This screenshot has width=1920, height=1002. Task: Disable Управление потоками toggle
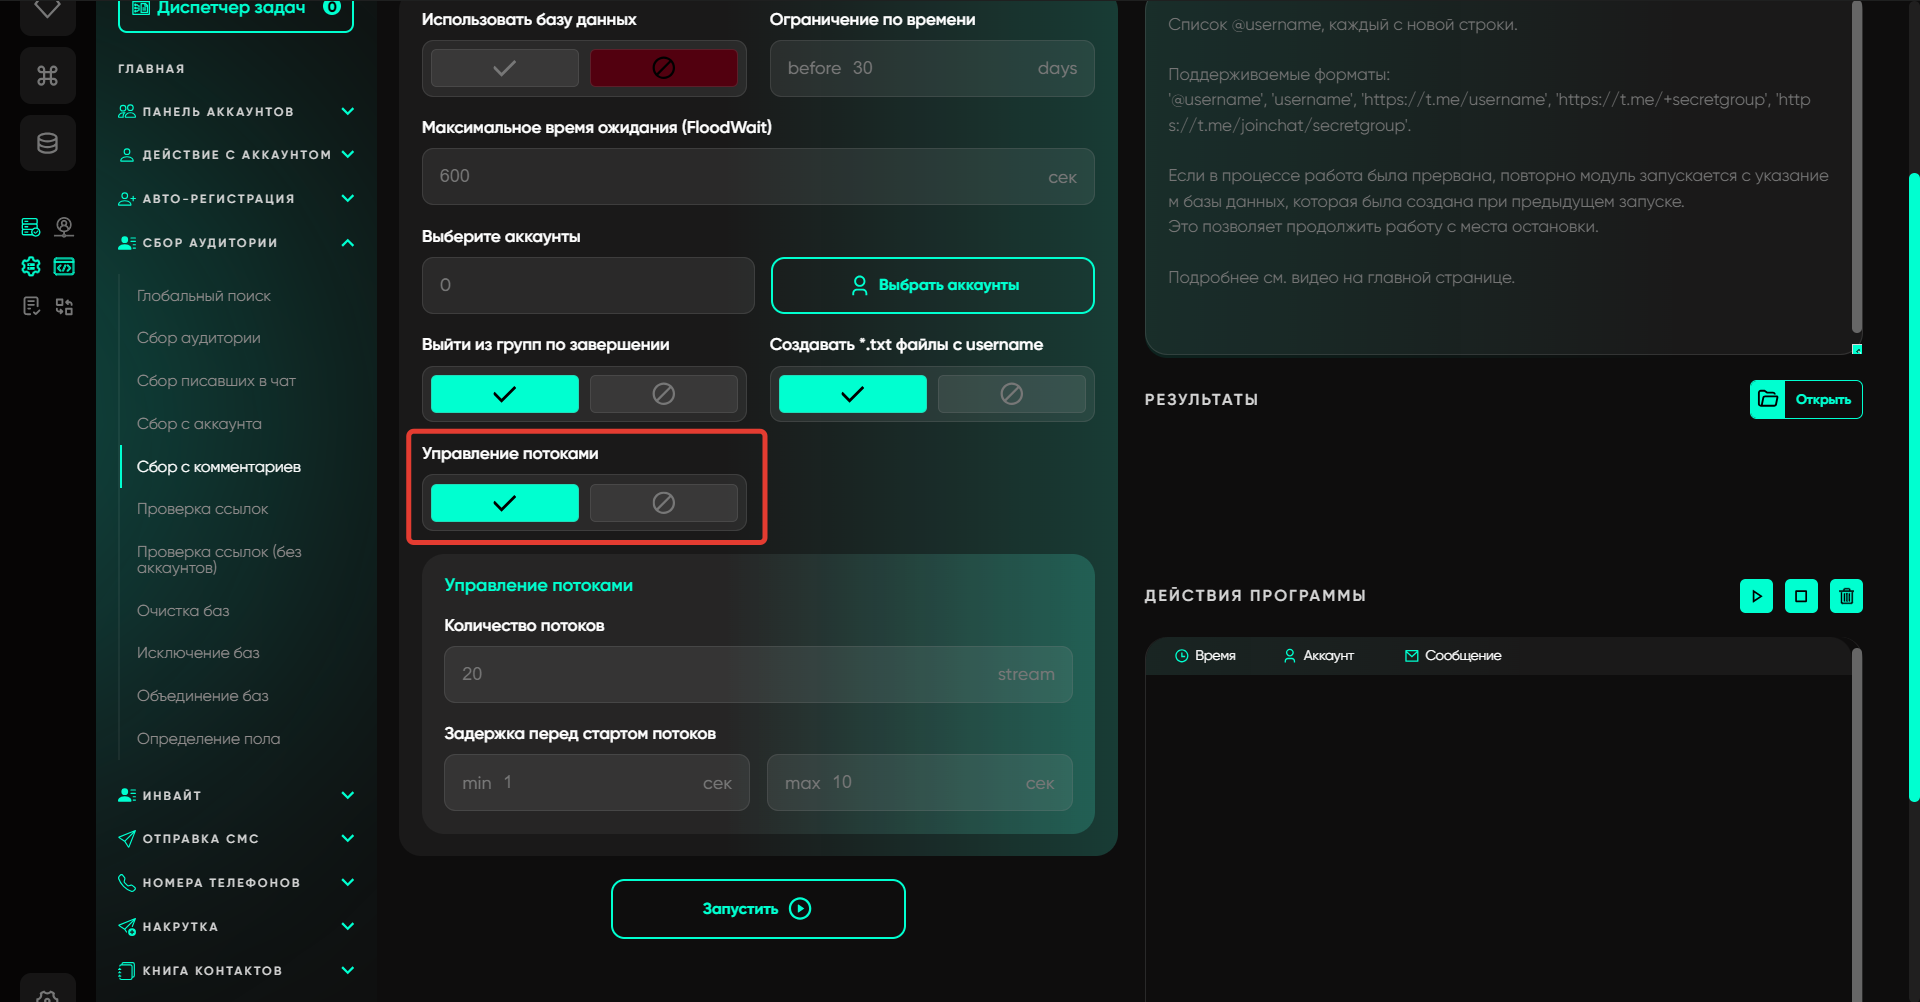[x=663, y=503]
